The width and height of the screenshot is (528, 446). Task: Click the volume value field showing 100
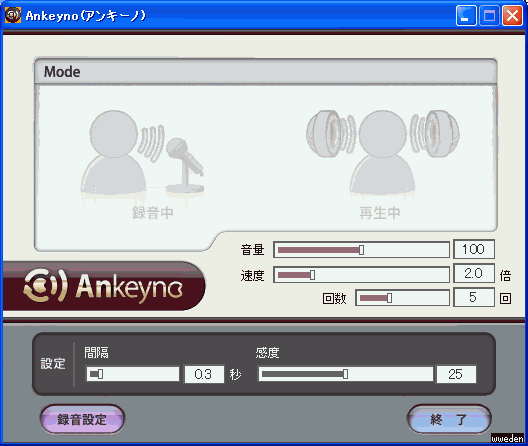pyautogui.click(x=474, y=249)
